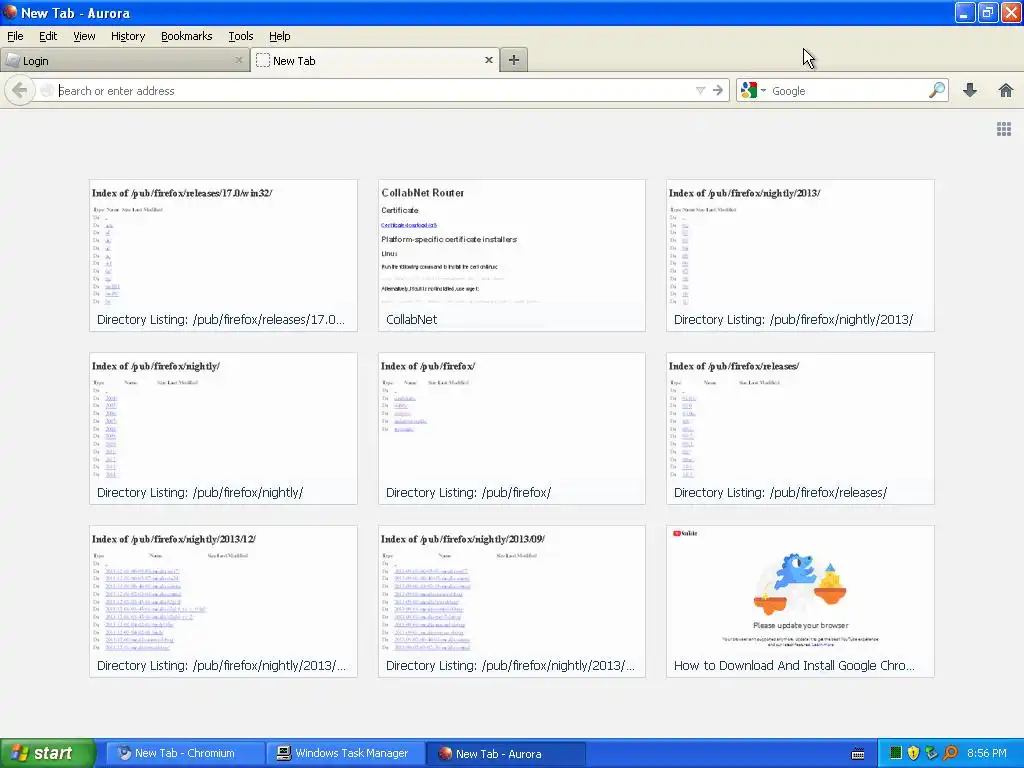Image resolution: width=1024 pixels, height=768 pixels.
Task: Open the /pub/firefox/nightly/2013/ thumbnail
Action: click(800, 255)
